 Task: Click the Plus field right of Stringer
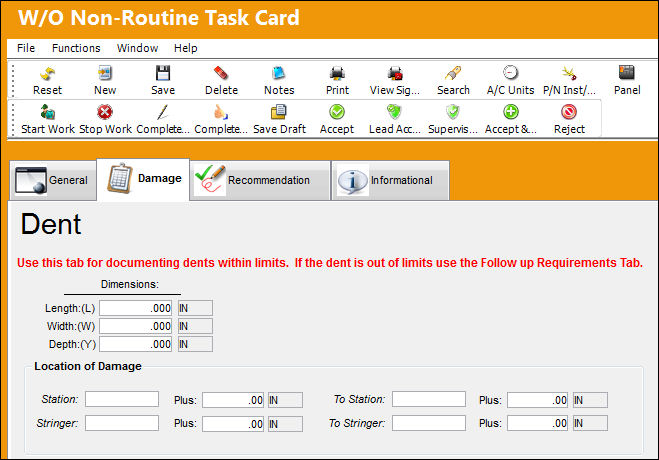point(233,424)
